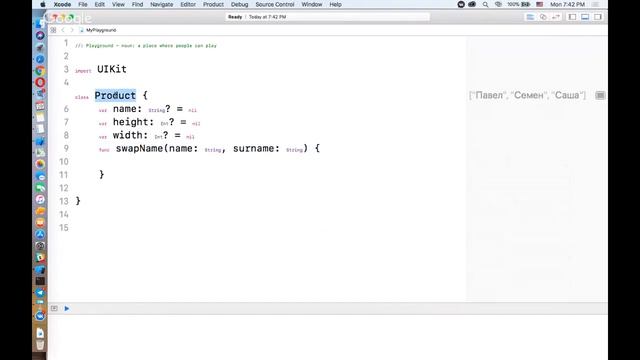Screen dimensions: 640x360
Task: Open the US flag input source menu
Action: (540, 4)
